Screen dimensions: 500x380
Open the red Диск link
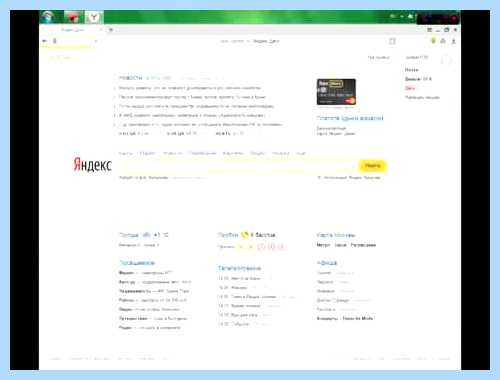click(x=410, y=88)
